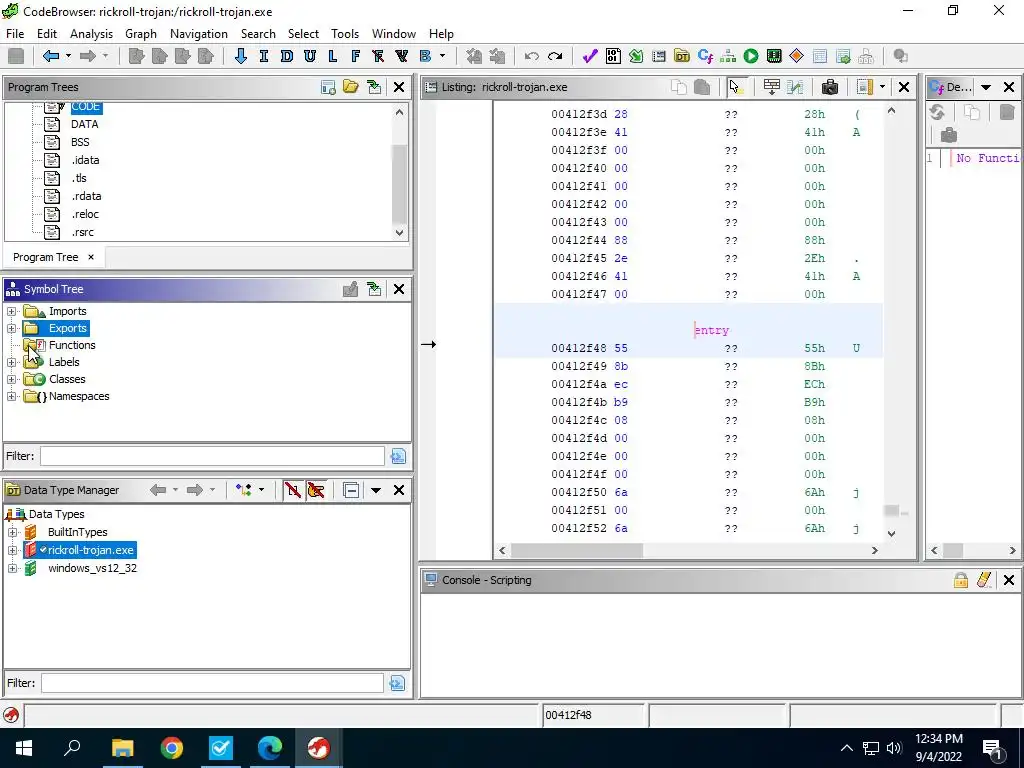The image size is (1024, 768).
Task: Click the purple checkmark Bookmarks icon
Action: pos(590,56)
